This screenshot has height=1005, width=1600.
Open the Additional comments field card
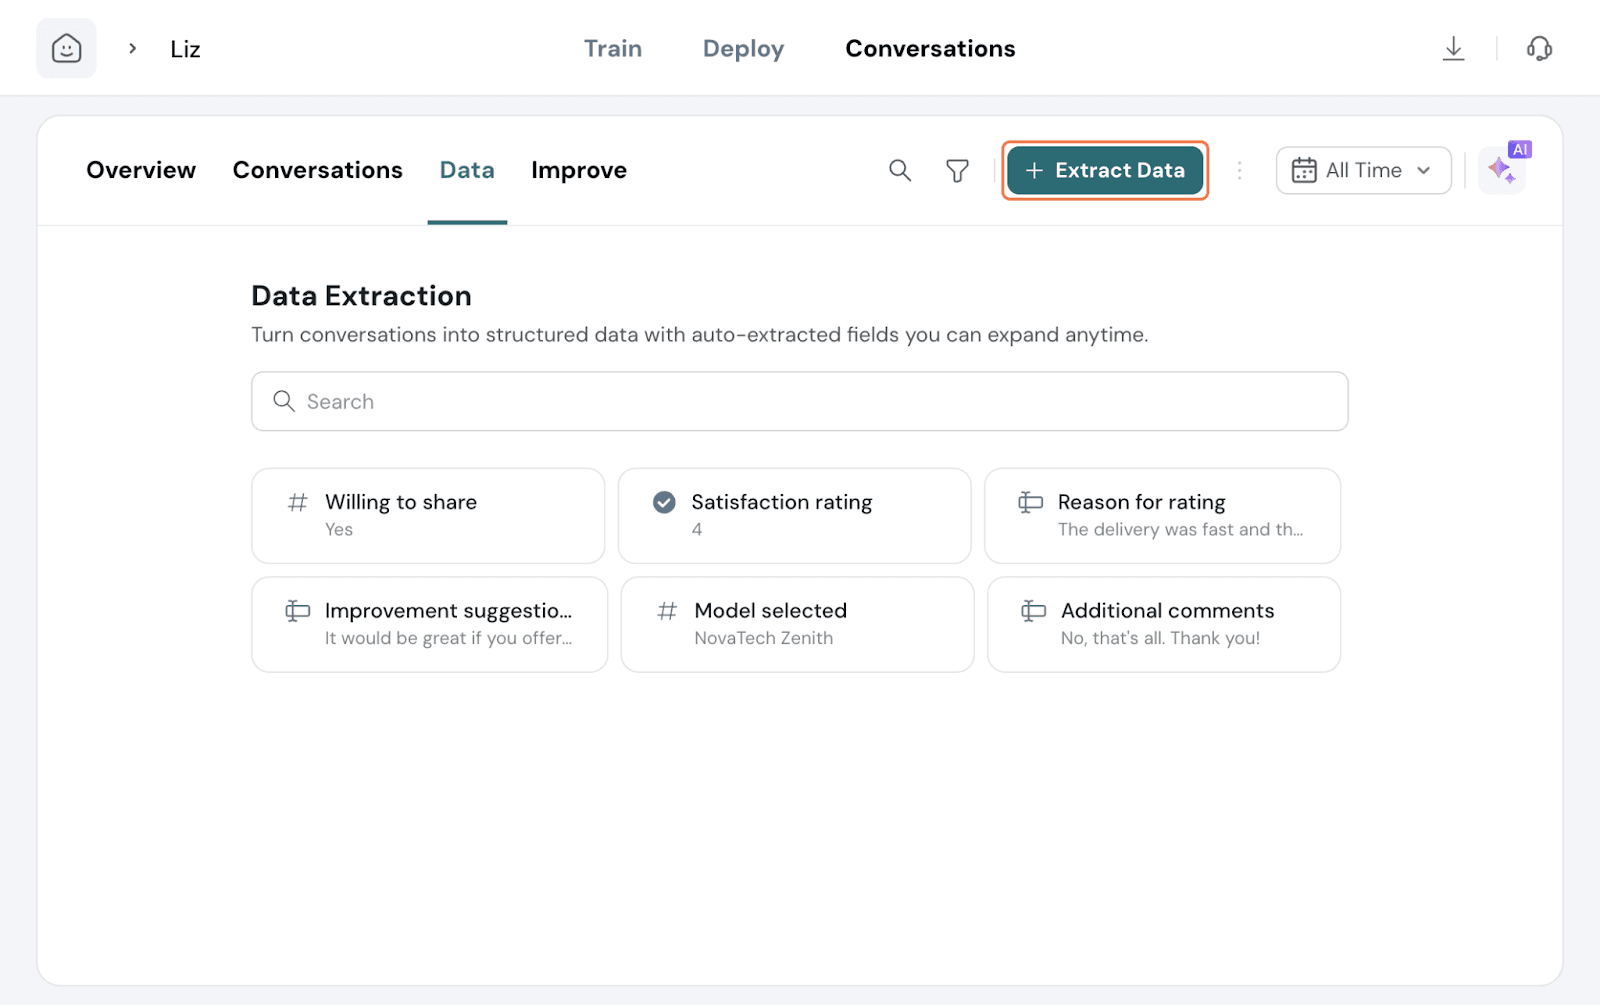pos(1163,624)
